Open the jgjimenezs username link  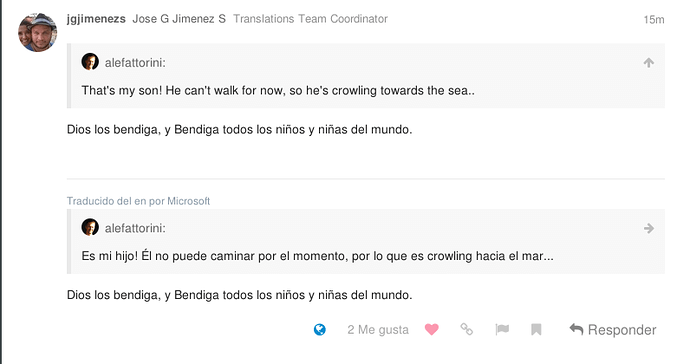[96, 19]
